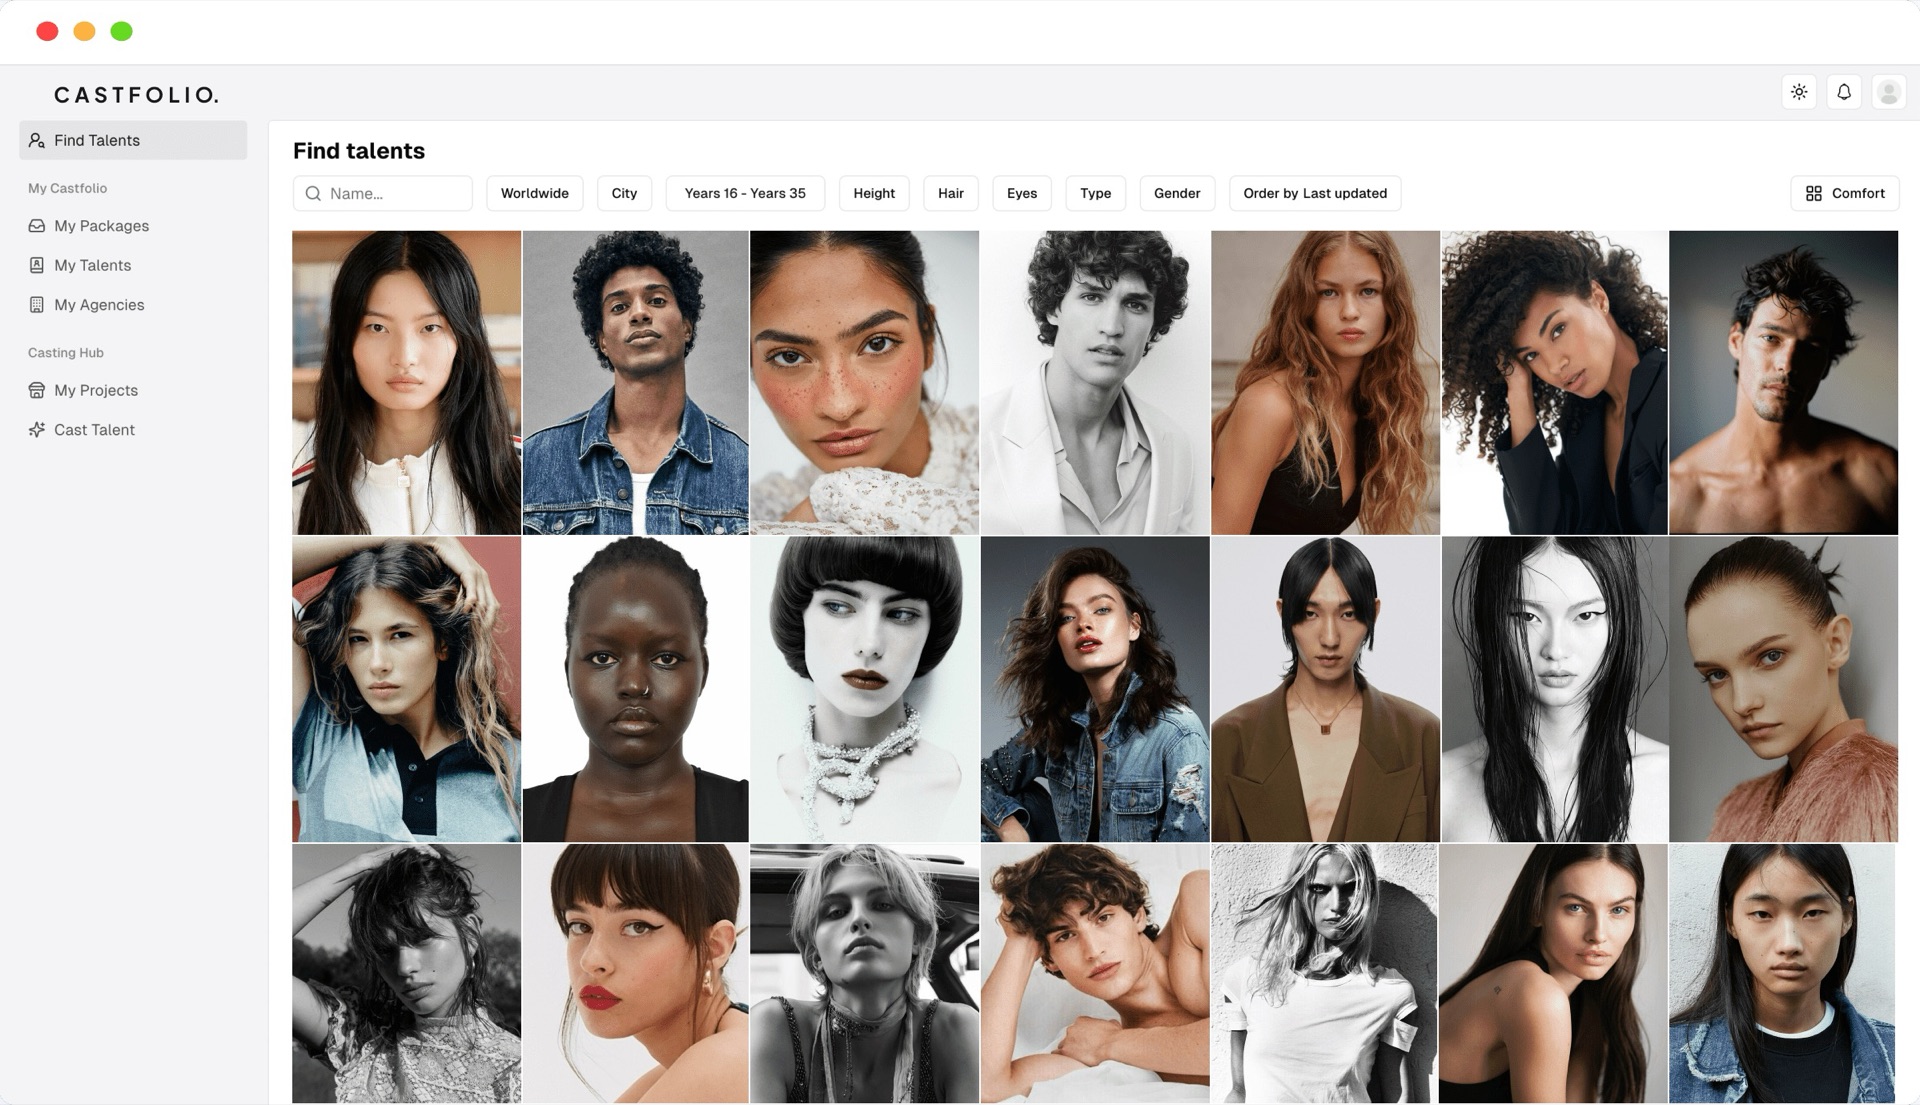The height and width of the screenshot is (1105, 1920).
Task: Open the Type filter dropdown
Action: click(1096, 193)
